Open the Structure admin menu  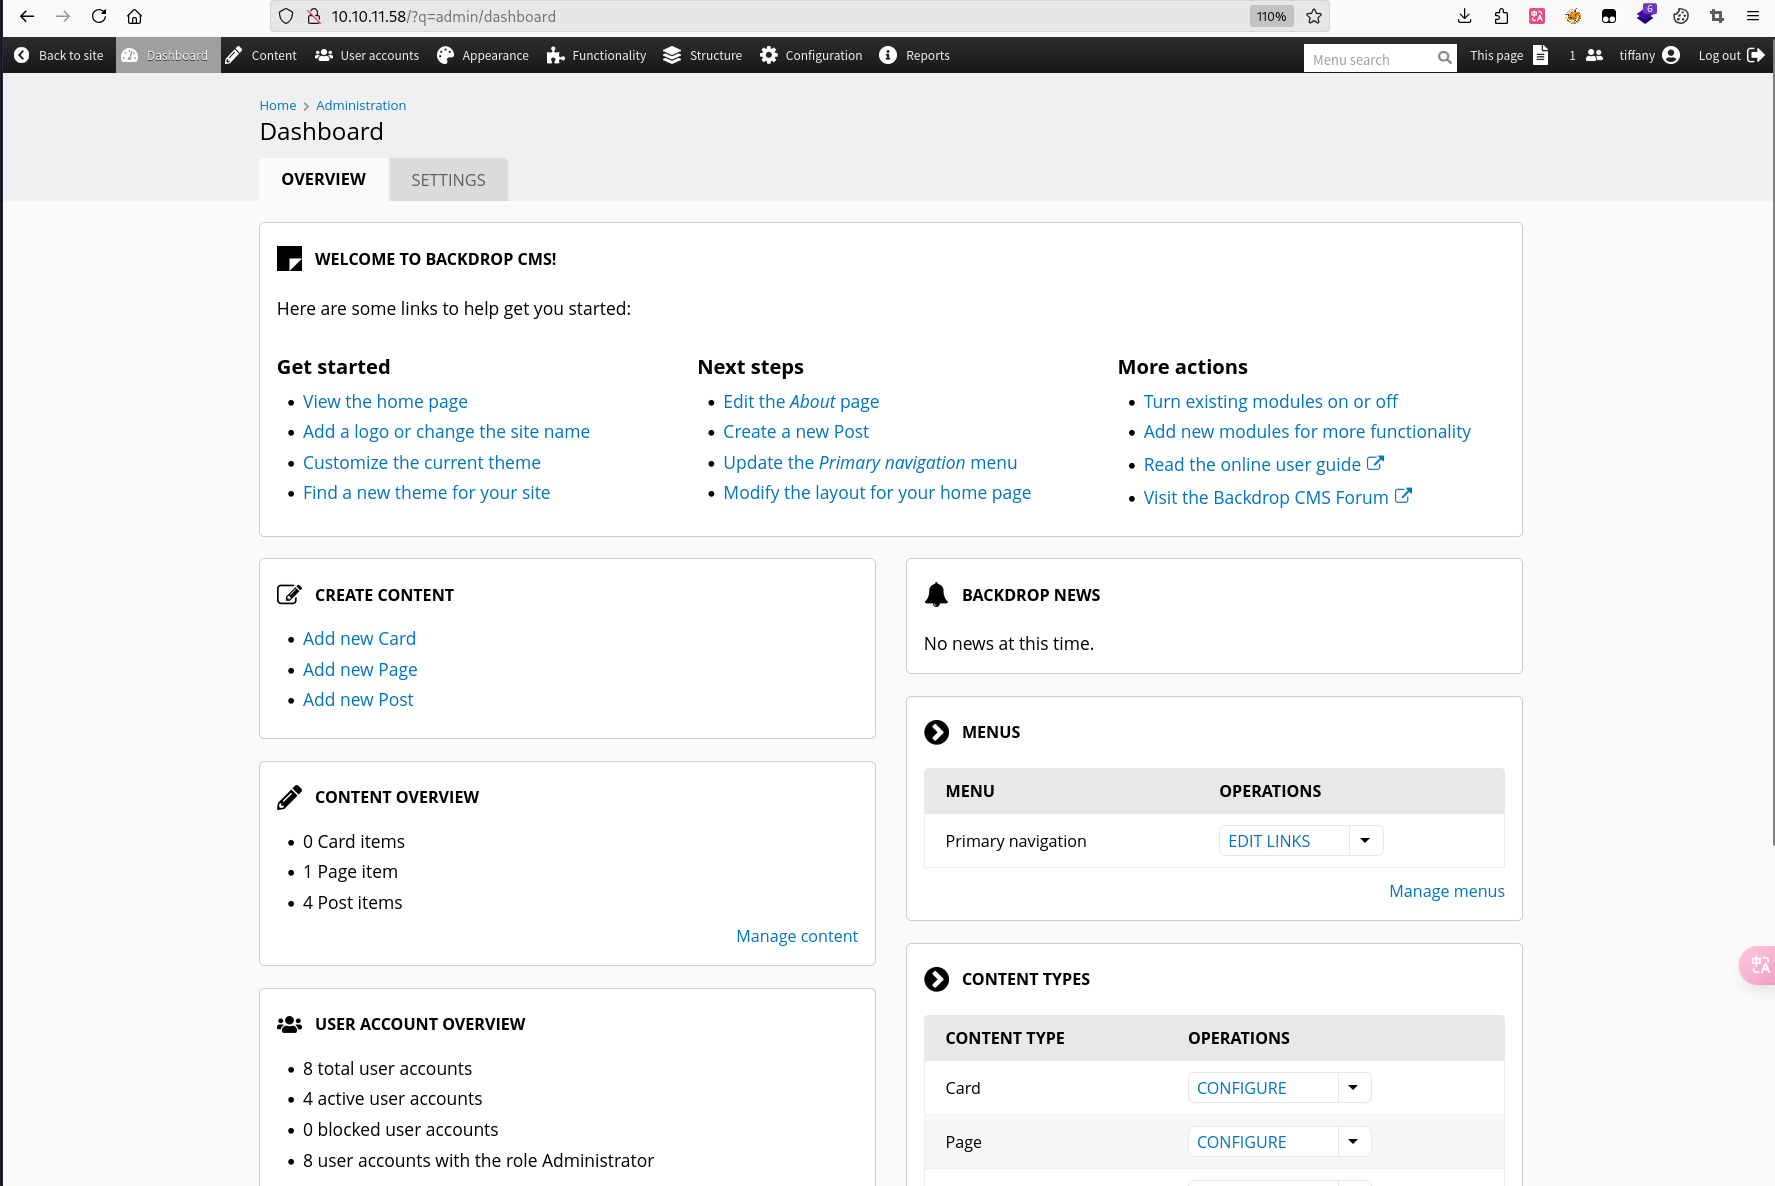tap(703, 55)
